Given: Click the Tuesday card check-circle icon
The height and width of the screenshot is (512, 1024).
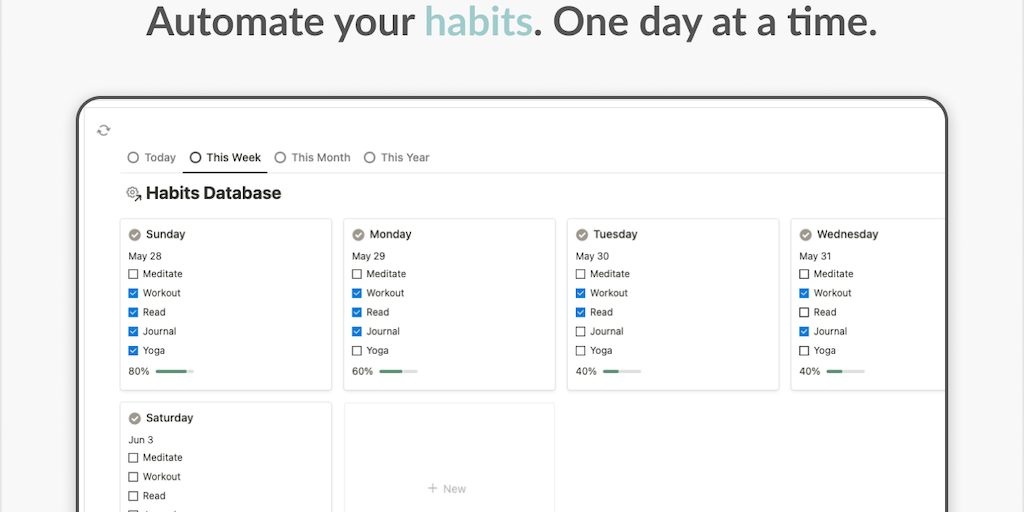Looking at the screenshot, I should [582, 234].
